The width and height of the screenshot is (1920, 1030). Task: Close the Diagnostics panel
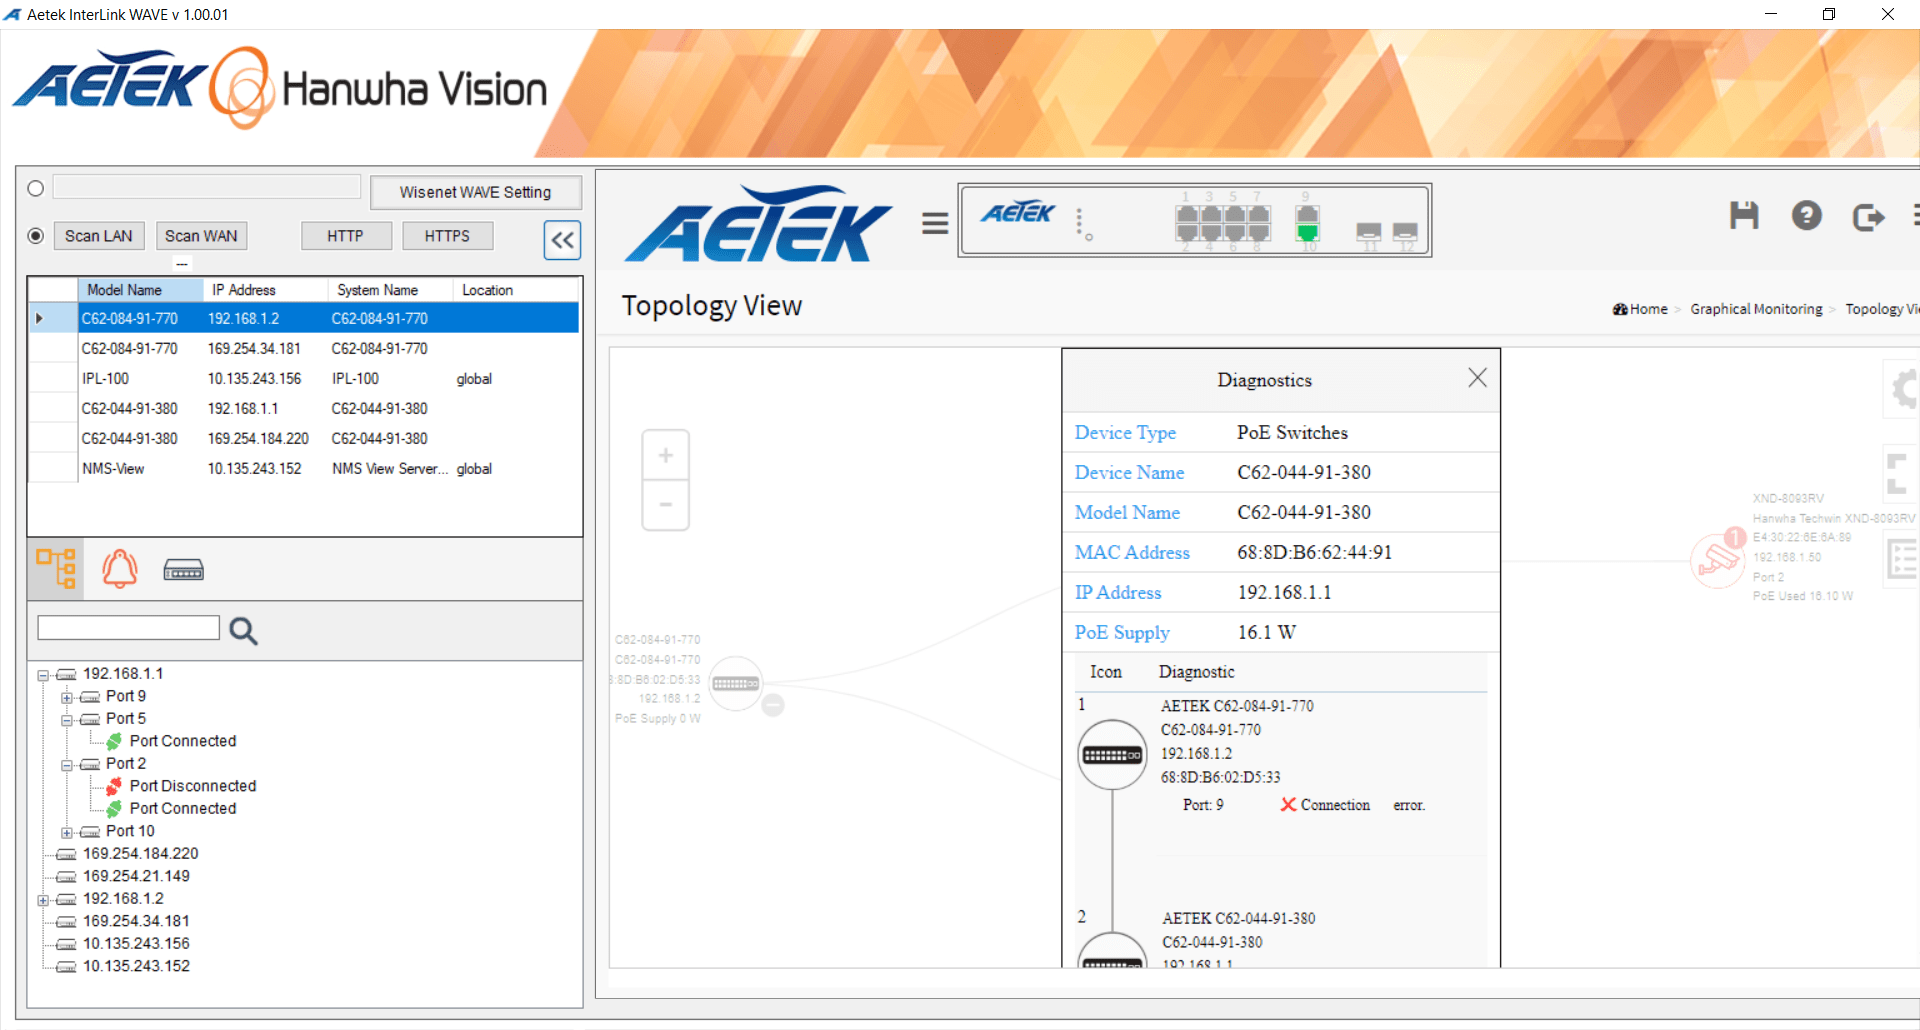point(1477,378)
